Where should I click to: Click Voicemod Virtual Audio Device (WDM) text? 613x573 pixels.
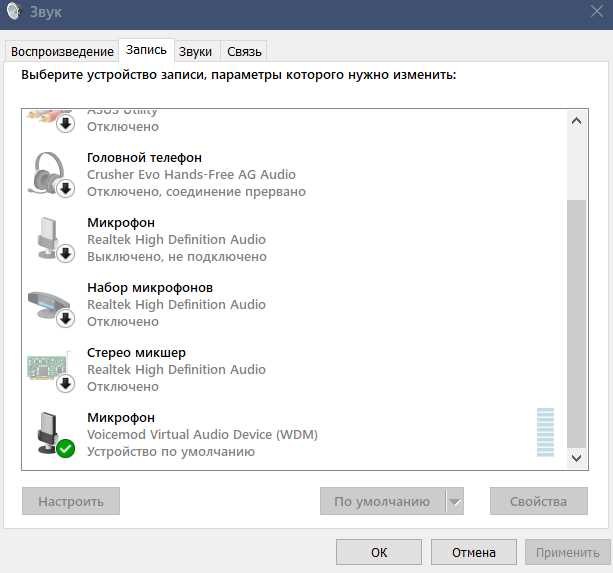tap(202, 435)
